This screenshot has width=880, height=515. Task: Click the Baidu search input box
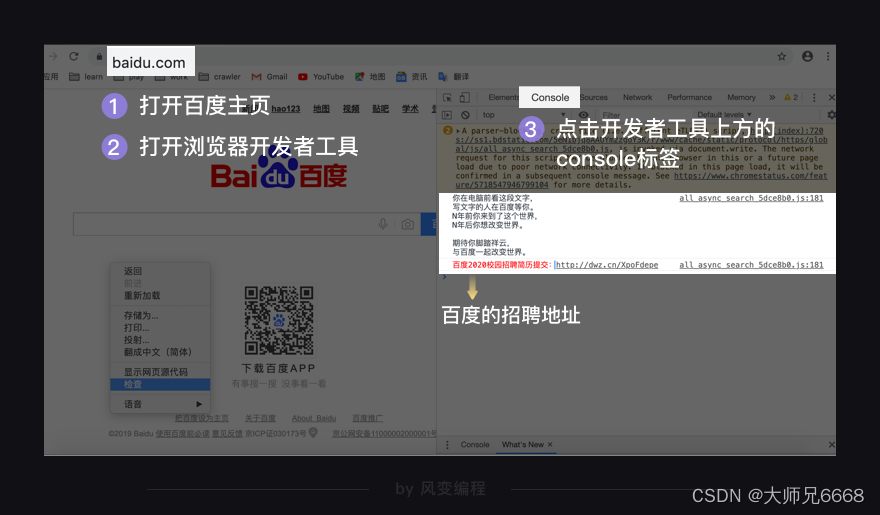click(247, 224)
